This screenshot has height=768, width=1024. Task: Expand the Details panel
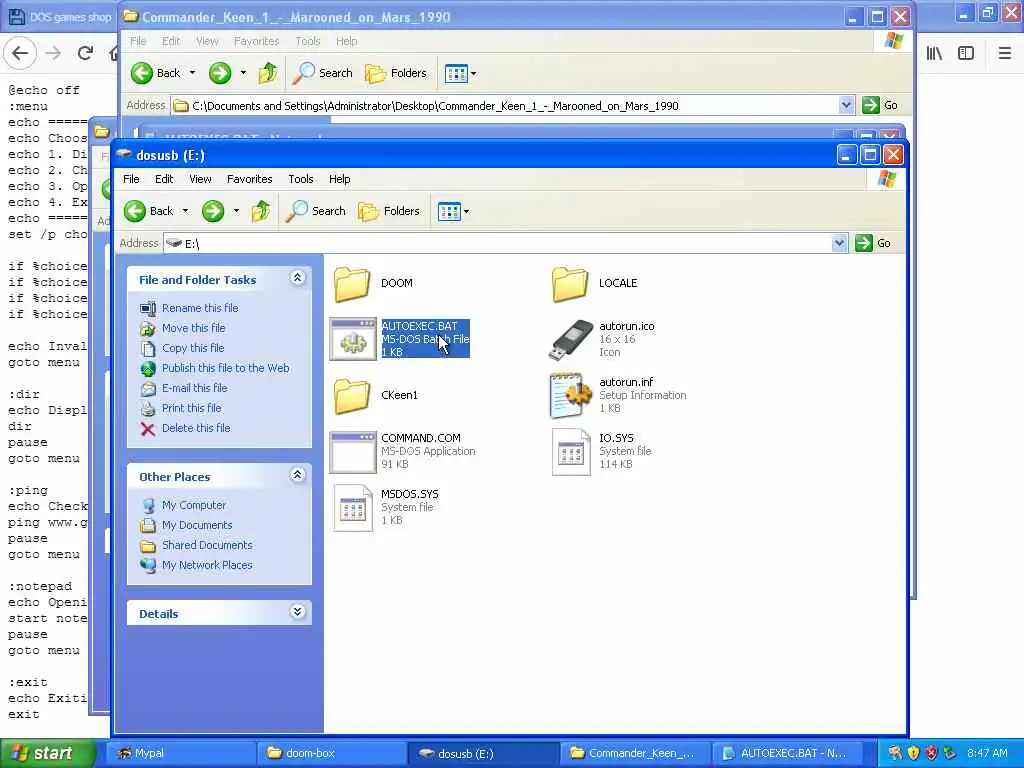297,612
